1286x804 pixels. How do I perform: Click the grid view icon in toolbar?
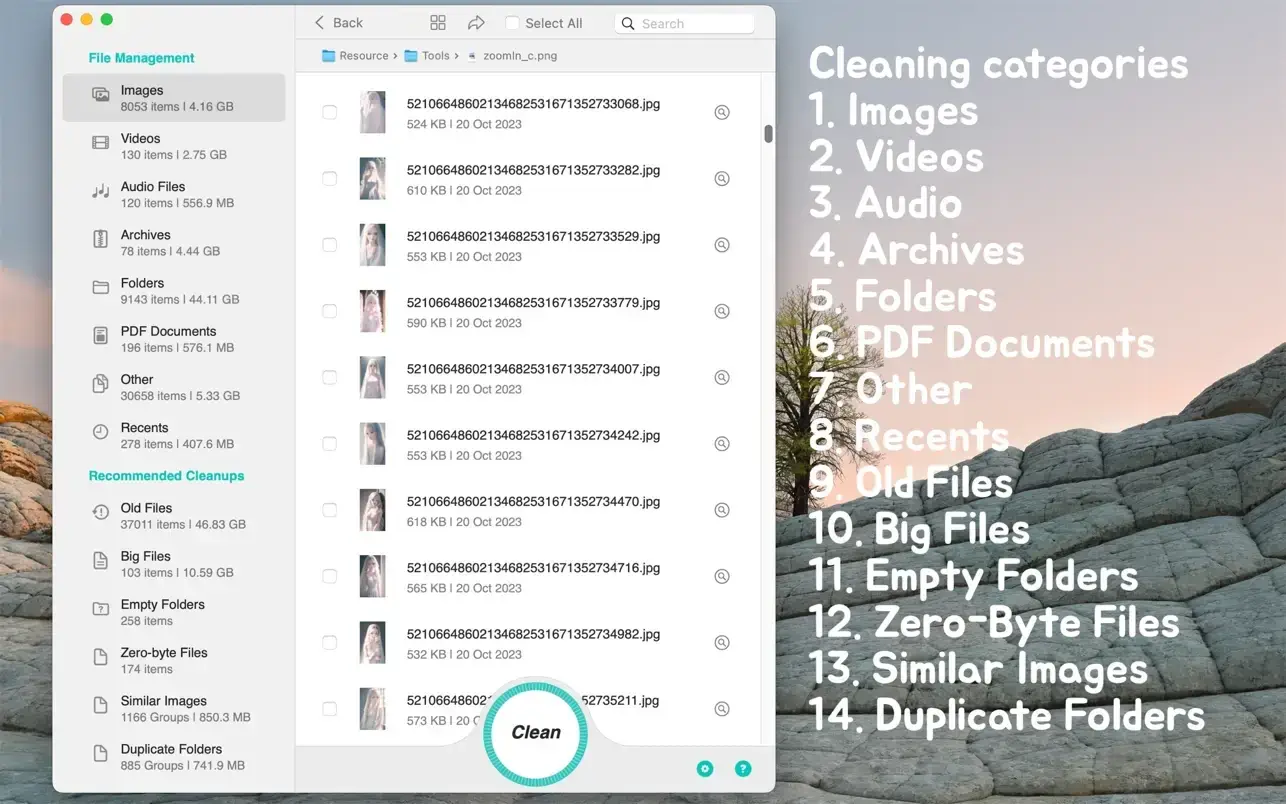coord(437,23)
